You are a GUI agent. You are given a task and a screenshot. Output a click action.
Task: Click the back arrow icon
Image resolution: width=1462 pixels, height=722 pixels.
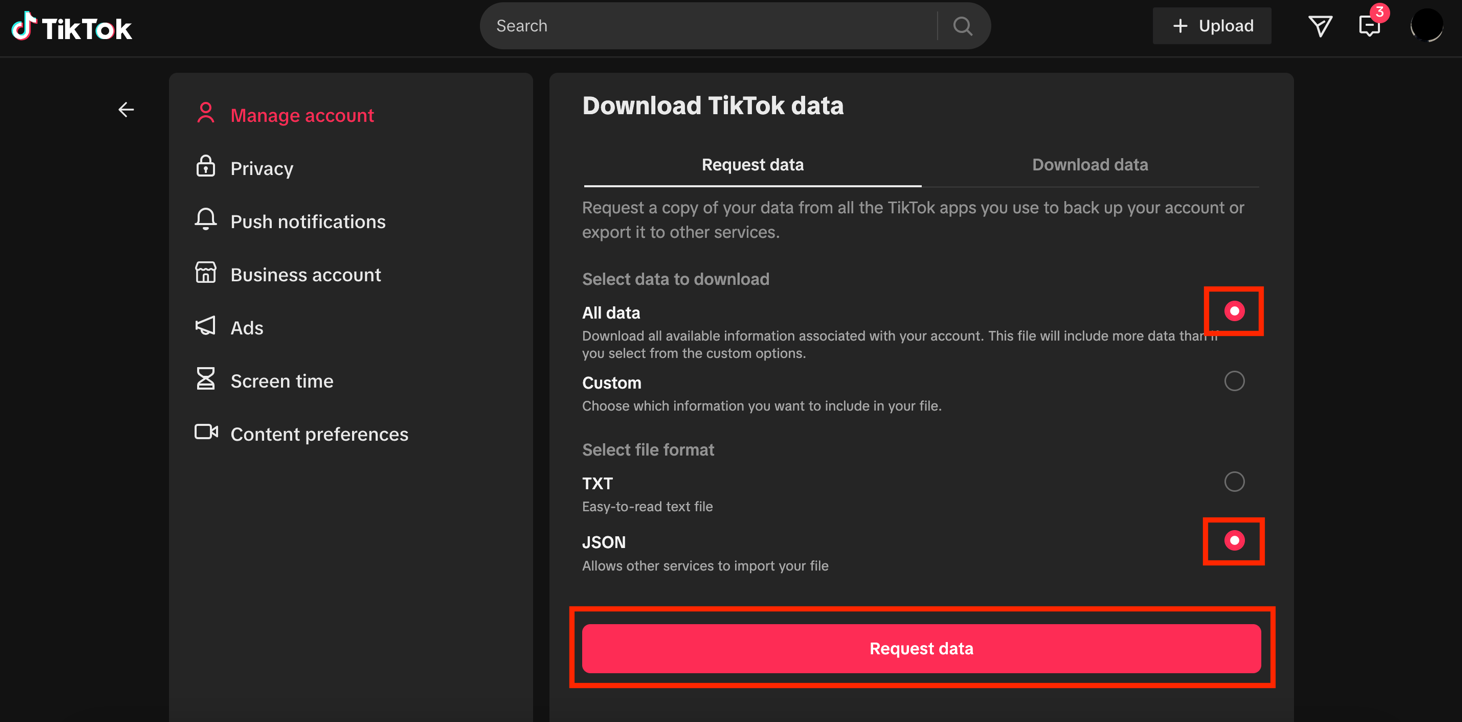click(x=125, y=109)
